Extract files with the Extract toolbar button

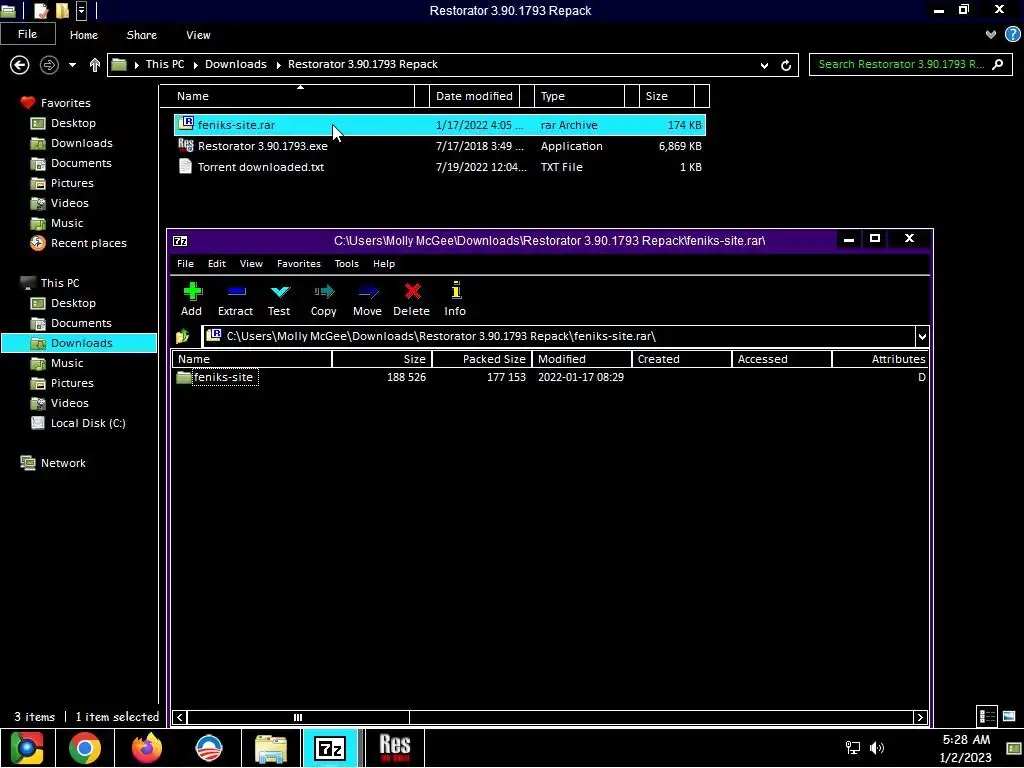[235, 299]
